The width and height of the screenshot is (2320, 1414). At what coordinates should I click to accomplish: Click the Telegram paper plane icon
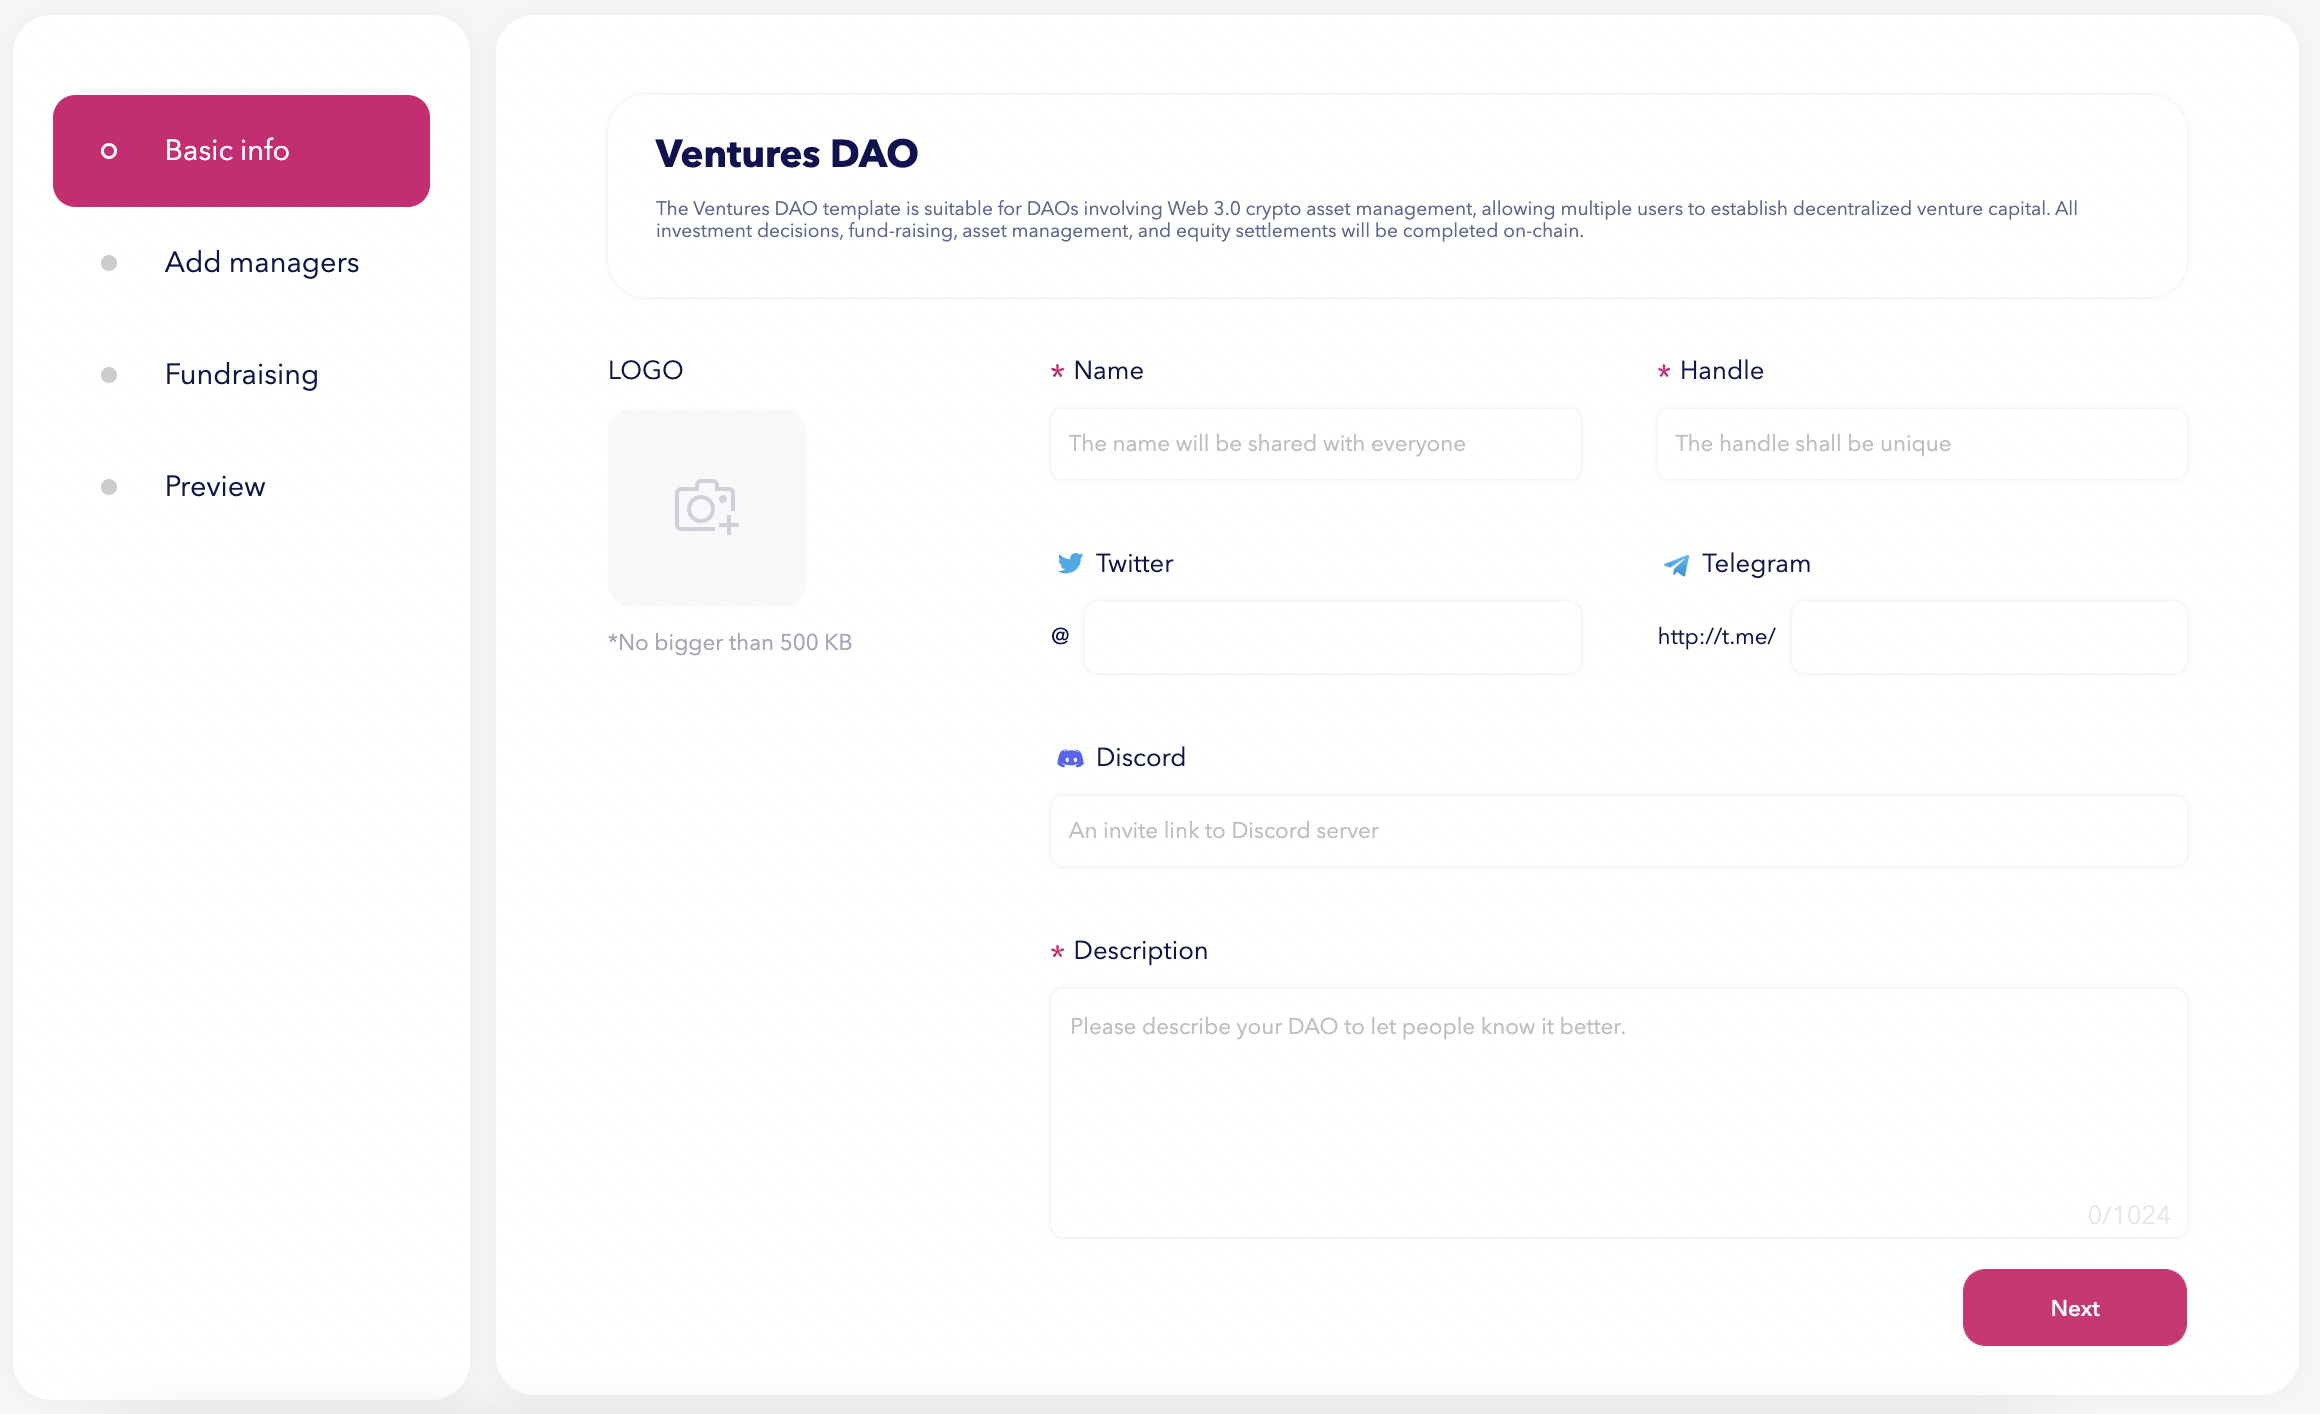pyautogui.click(x=1676, y=565)
